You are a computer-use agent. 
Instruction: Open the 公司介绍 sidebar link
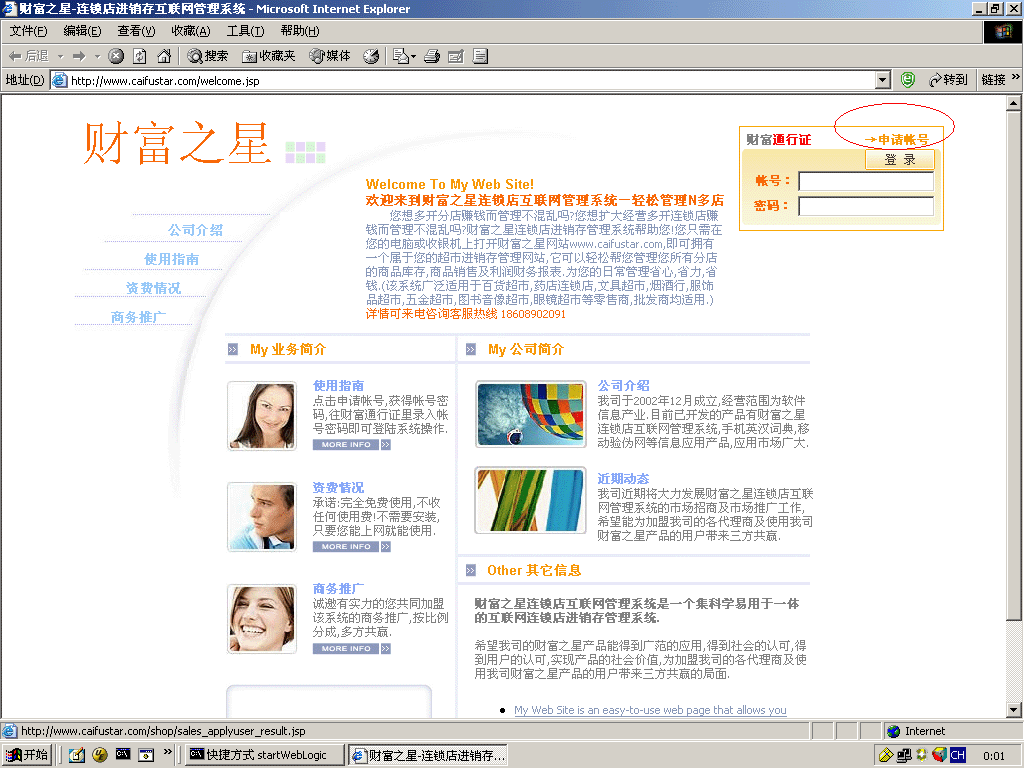(195, 230)
